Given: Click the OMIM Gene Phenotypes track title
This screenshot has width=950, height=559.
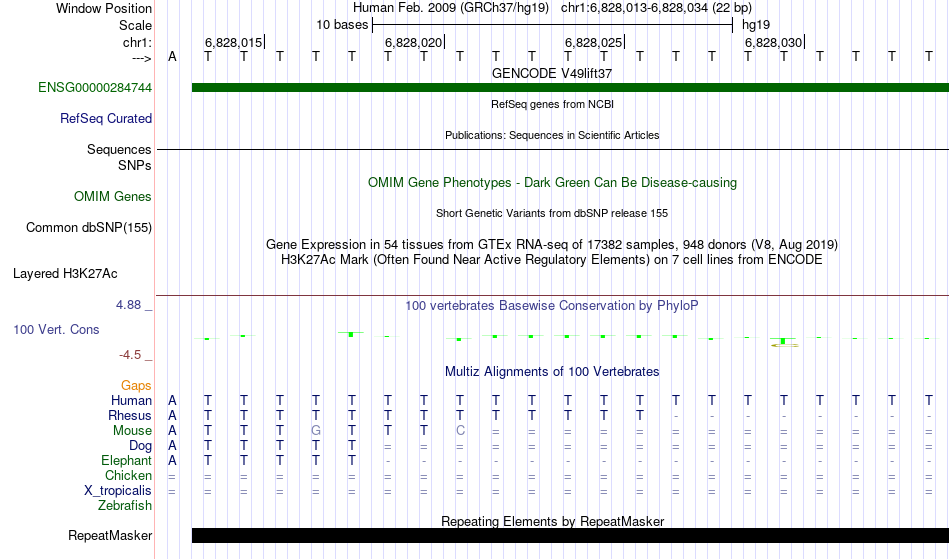Looking at the screenshot, I should click(553, 182).
